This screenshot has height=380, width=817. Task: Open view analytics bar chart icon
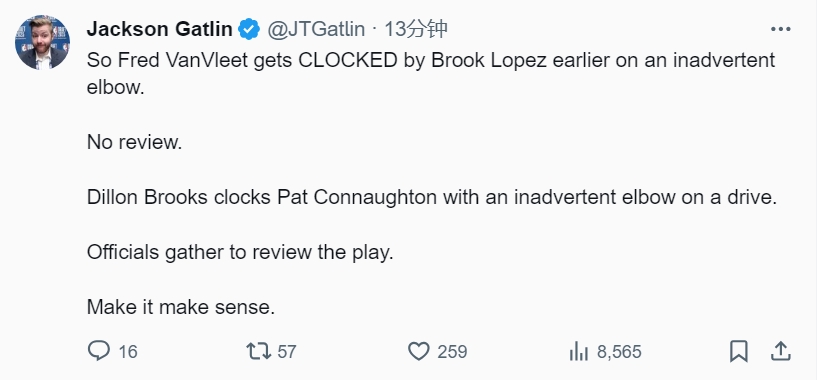(x=579, y=351)
